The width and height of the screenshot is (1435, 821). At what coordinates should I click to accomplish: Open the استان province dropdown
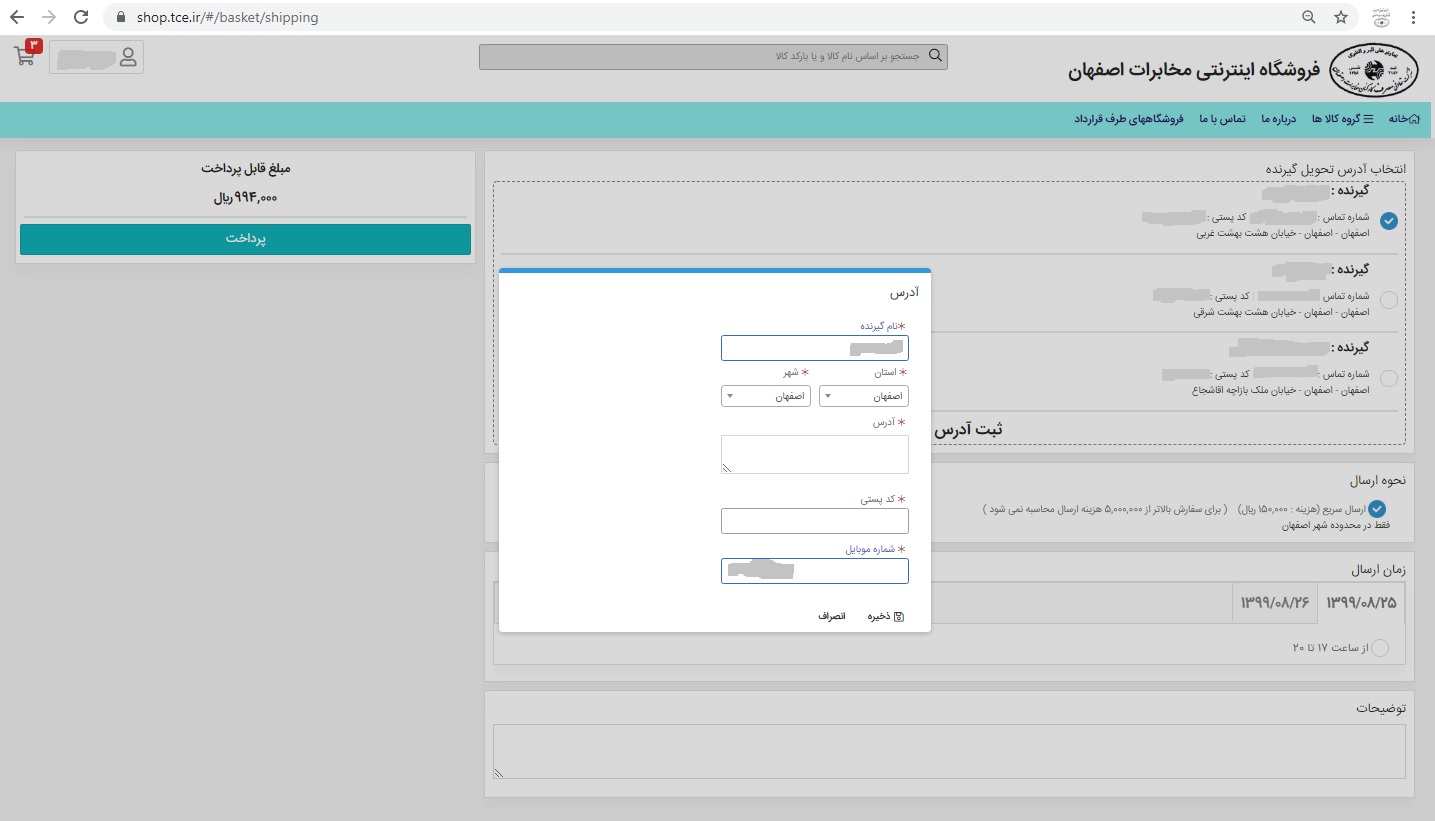(x=863, y=396)
